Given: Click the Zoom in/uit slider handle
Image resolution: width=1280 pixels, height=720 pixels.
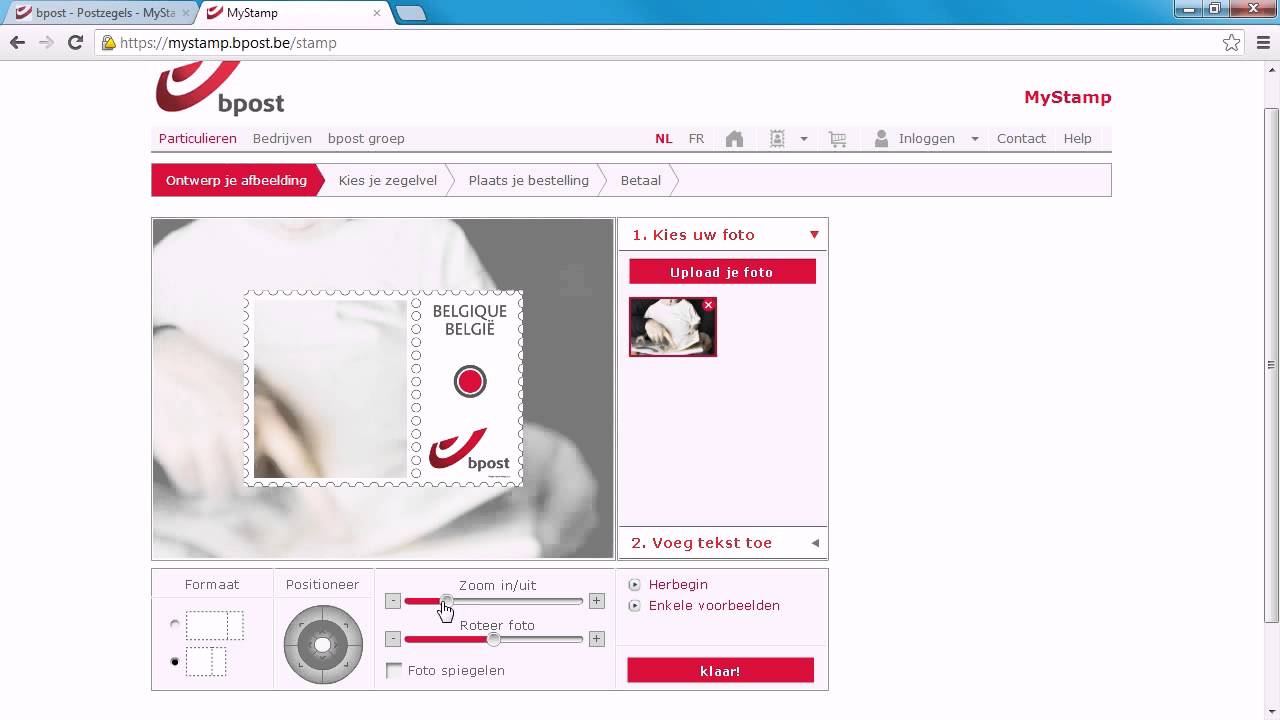Looking at the screenshot, I should coord(446,601).
